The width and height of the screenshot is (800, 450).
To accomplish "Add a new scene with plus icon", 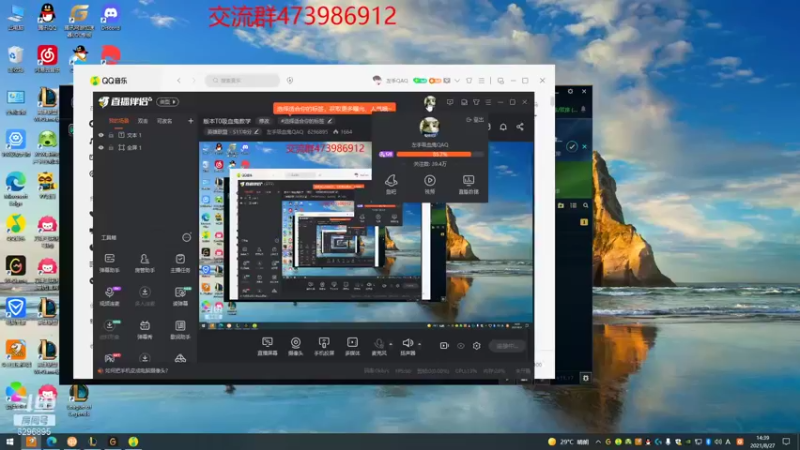I will (190, 121).
